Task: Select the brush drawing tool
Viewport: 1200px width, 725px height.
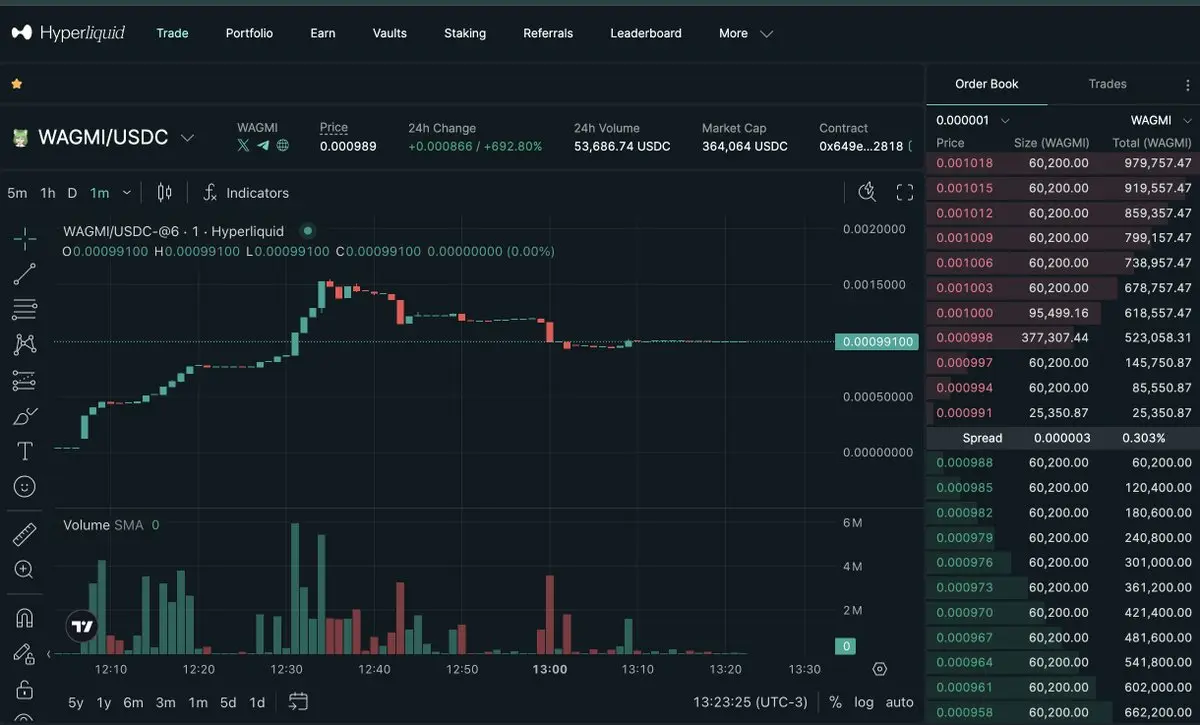Action: point(25,416)
